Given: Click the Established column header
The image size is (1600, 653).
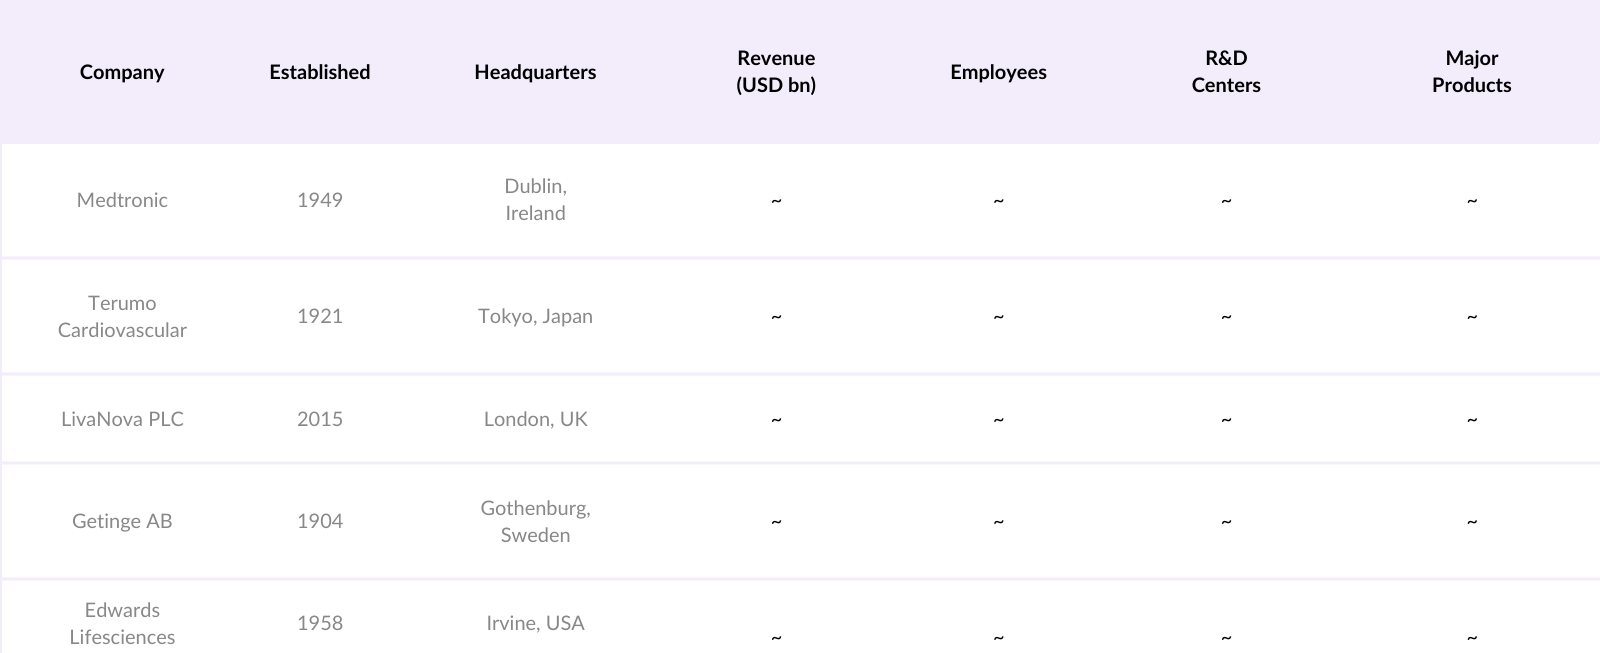Looking at the screenshot, I should (320, 72).
